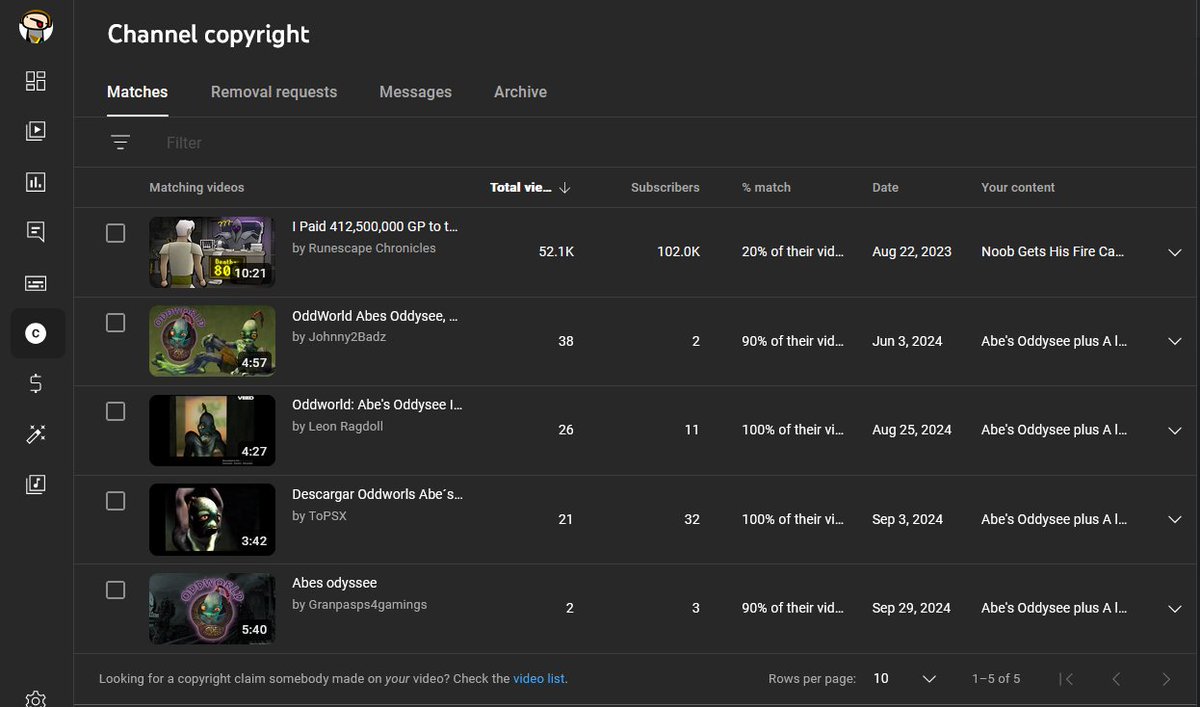Open the Analytics bar chart sidebar icon
The image size is (1200, 707).
tap(36, 182)
